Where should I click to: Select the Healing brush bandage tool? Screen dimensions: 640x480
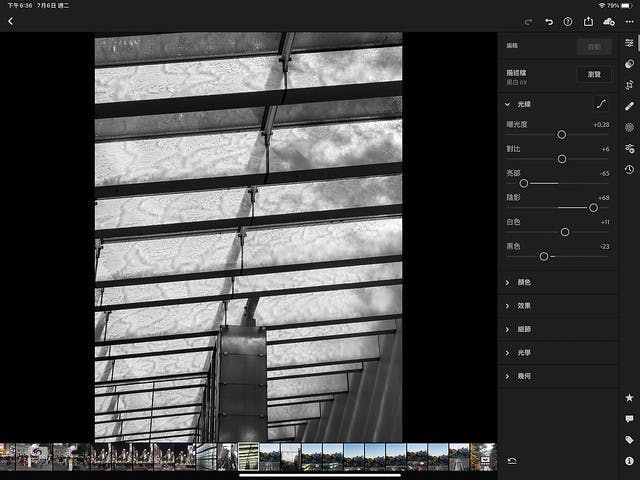click(x=629, y=107)
